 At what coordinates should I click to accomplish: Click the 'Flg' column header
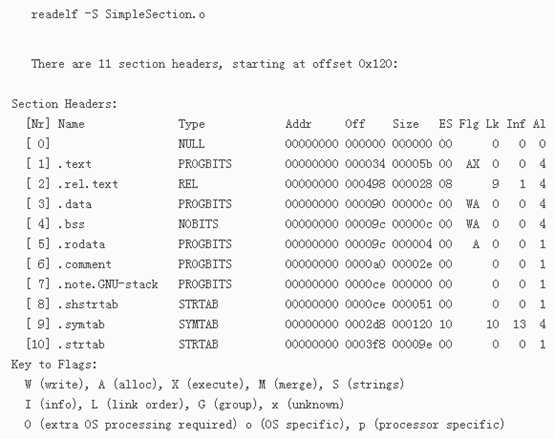point(469,124)
